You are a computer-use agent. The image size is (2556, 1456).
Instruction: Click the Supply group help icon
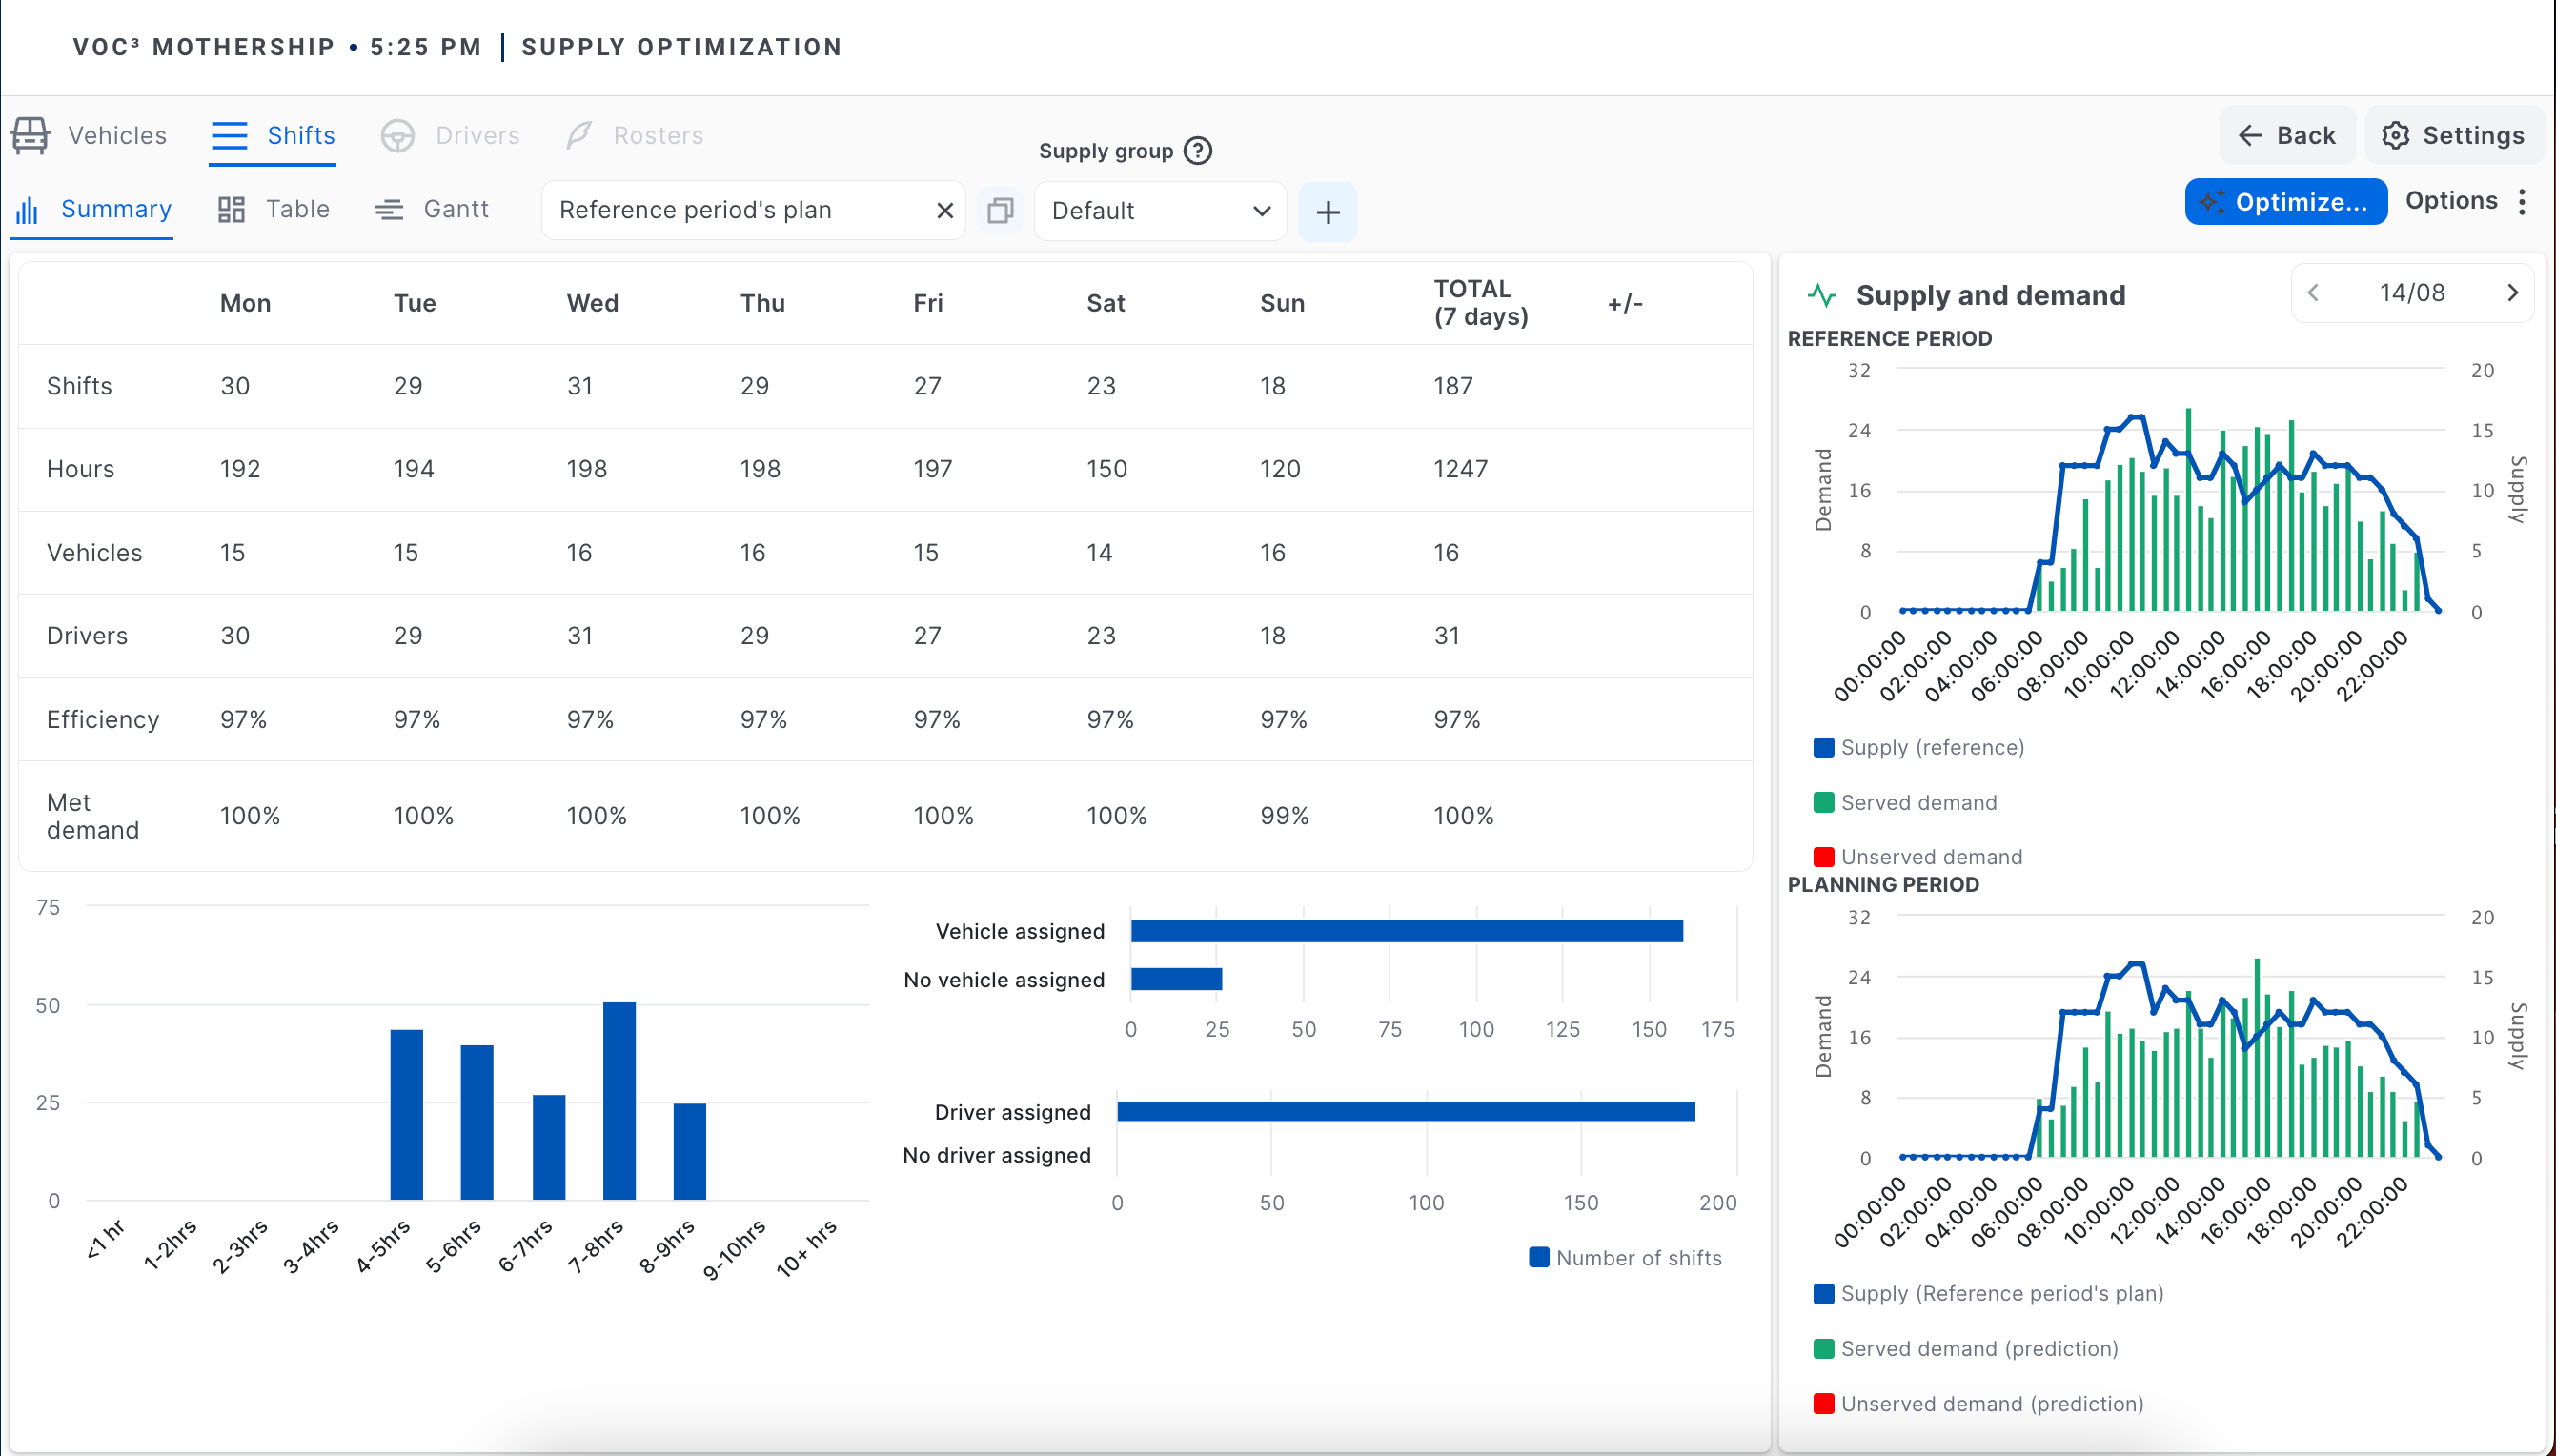tap(1197, 151)
